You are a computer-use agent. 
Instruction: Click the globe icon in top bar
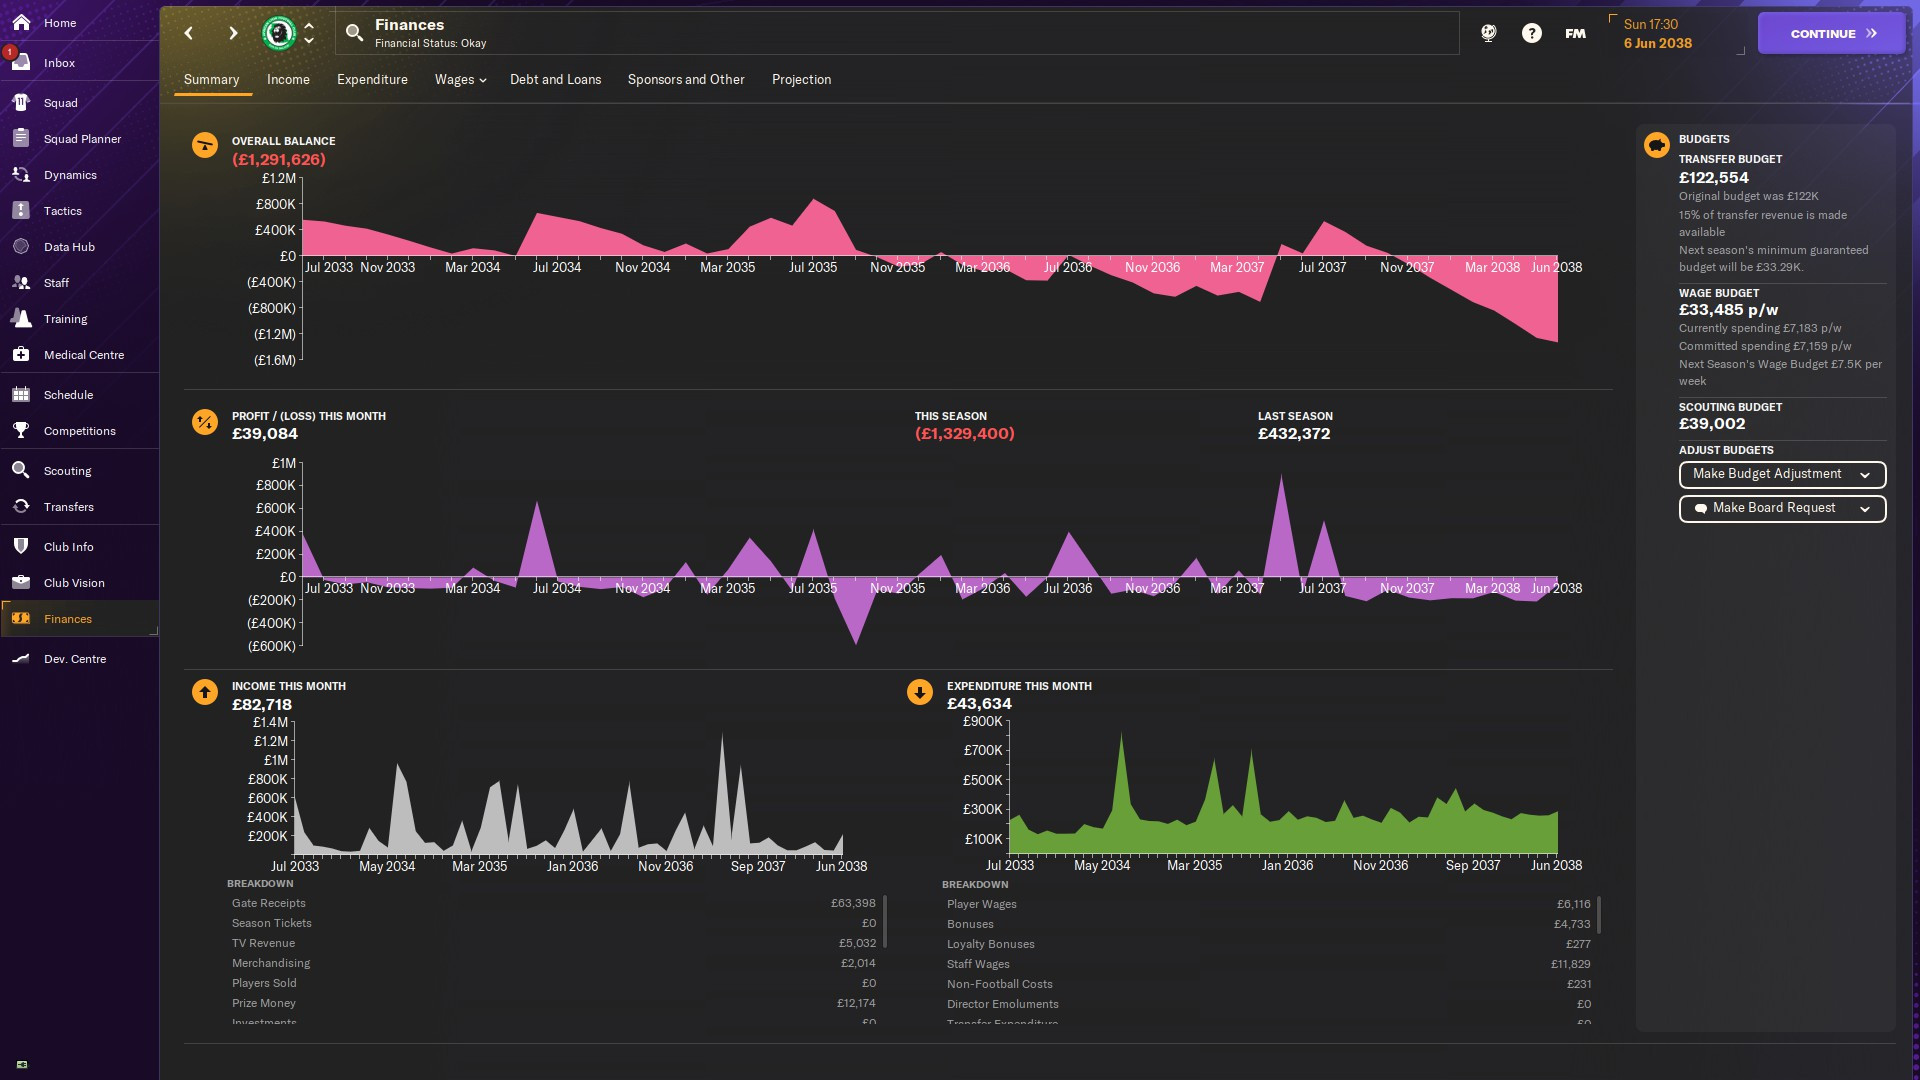tap(1488, 33)
